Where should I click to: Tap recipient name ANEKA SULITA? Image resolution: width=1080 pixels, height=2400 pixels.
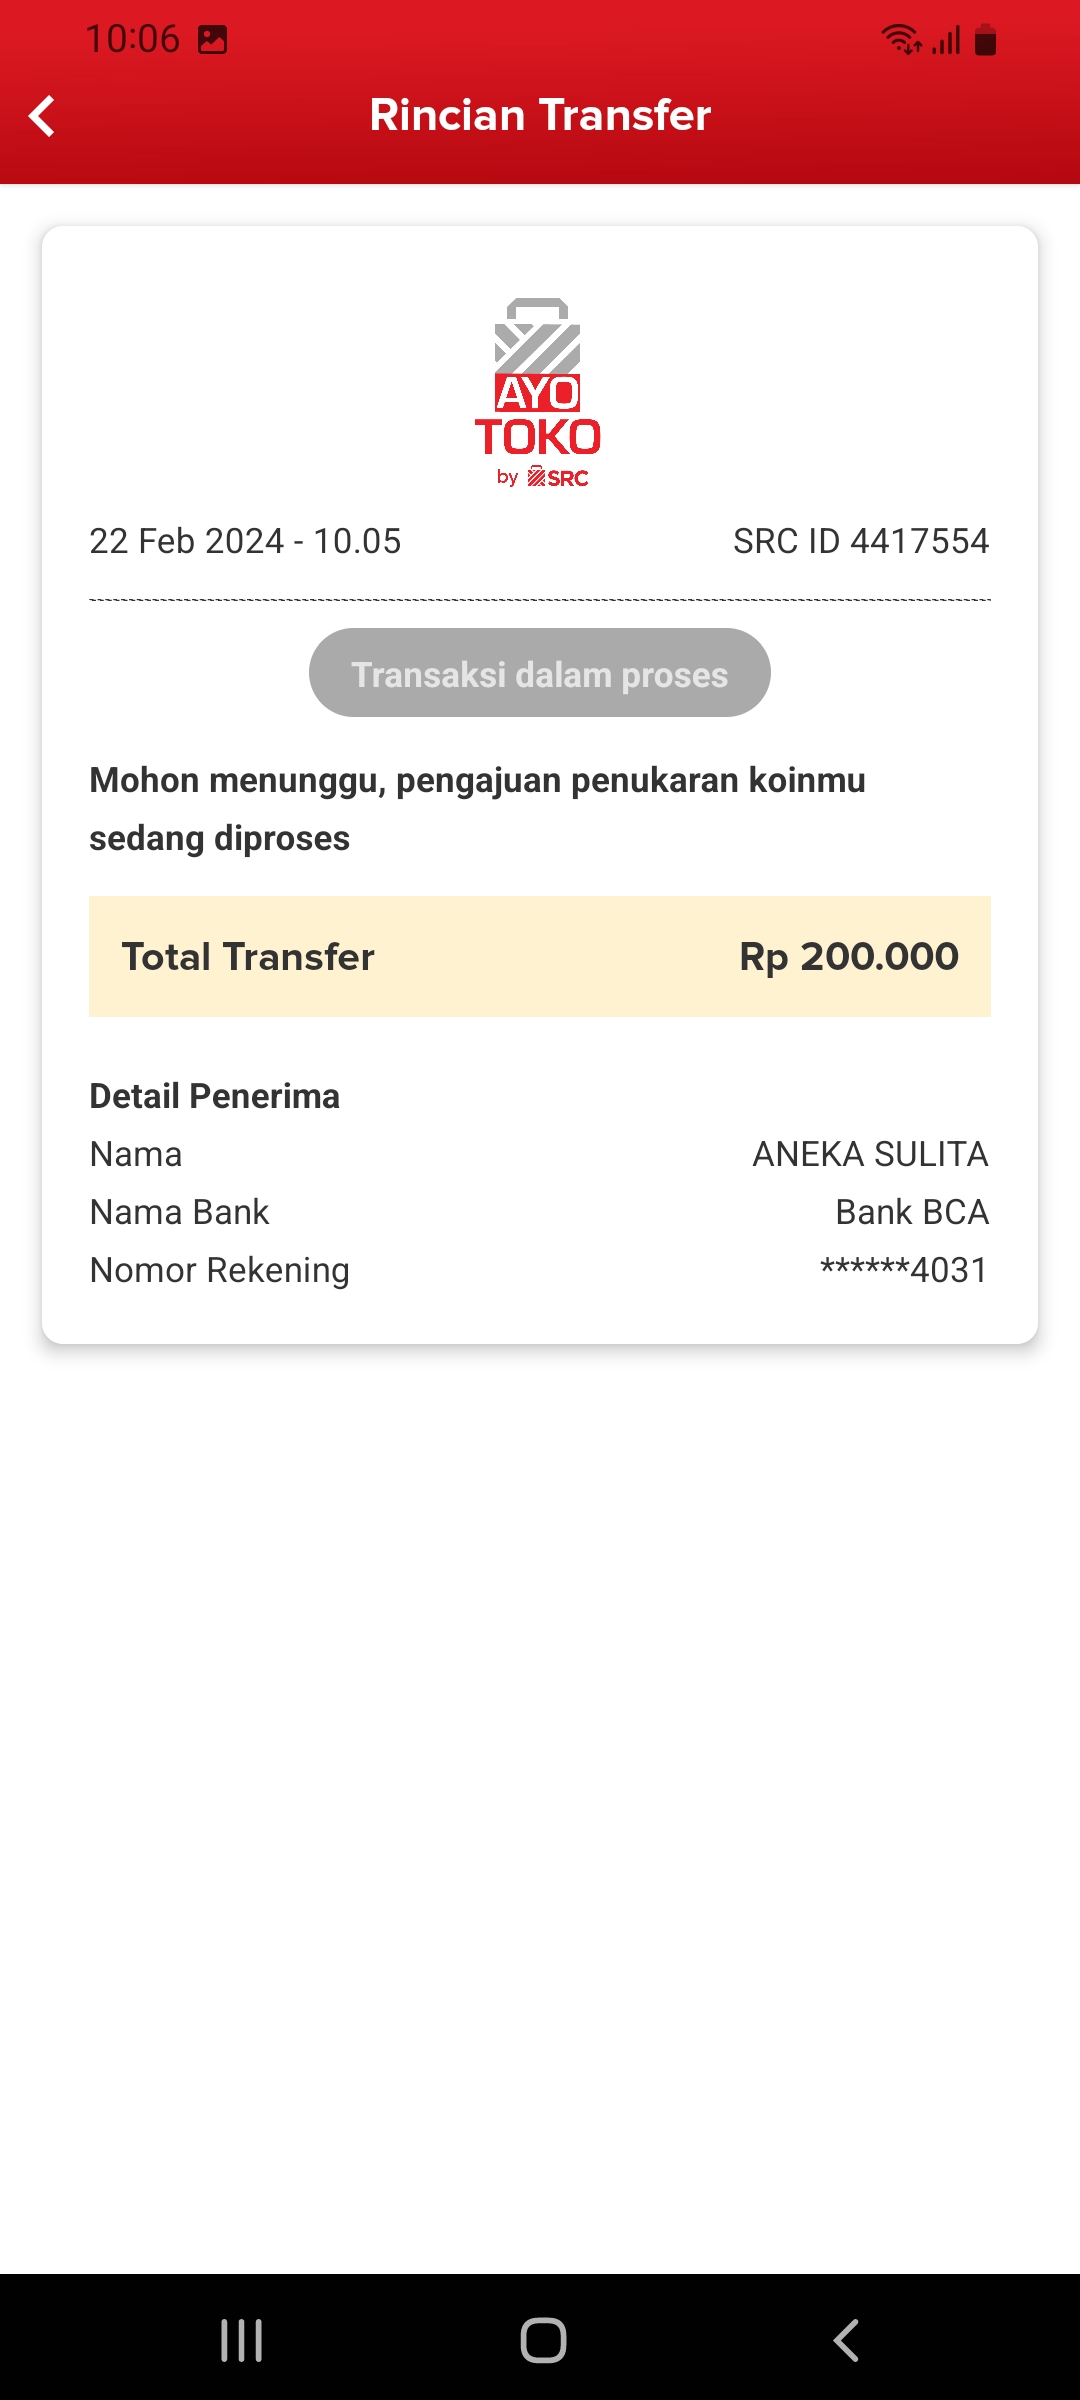[x=870, y=1154]
